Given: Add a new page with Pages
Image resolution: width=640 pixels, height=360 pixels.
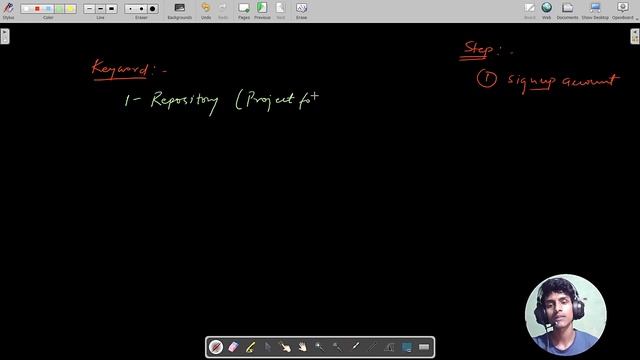Looking at the screenshot, I should (x=244, y=10).
